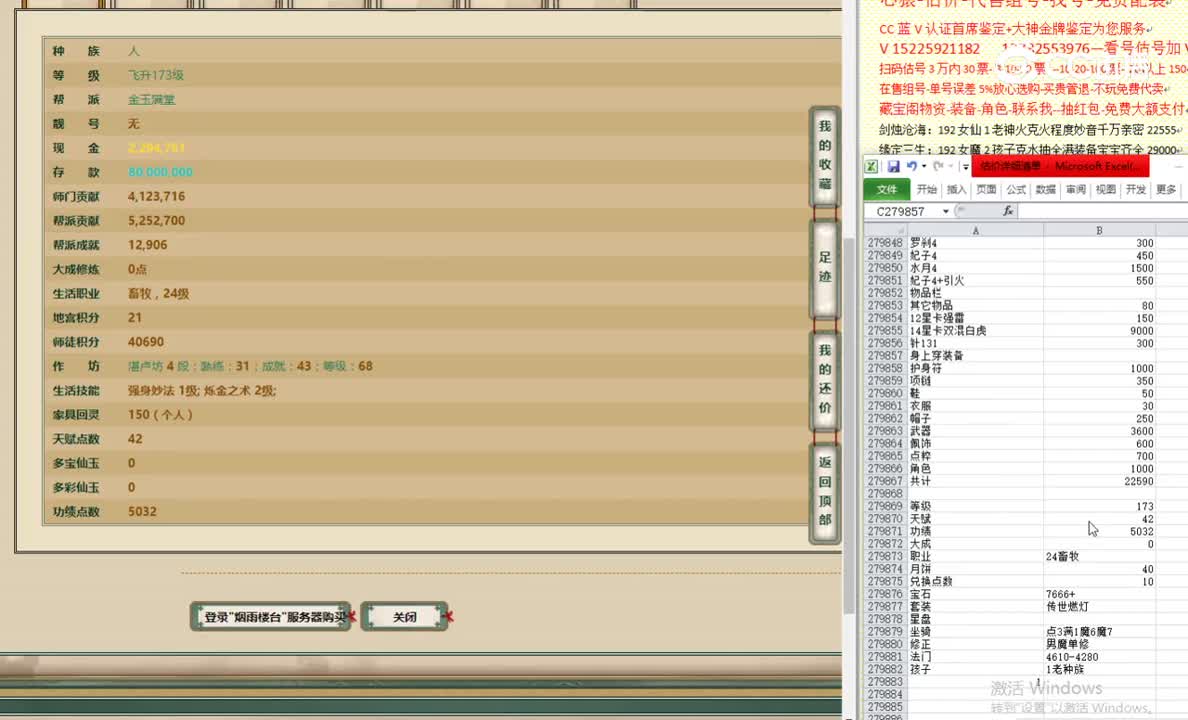Click the 7666+ cell
1188x720 pixels.
pos(1099,594)
